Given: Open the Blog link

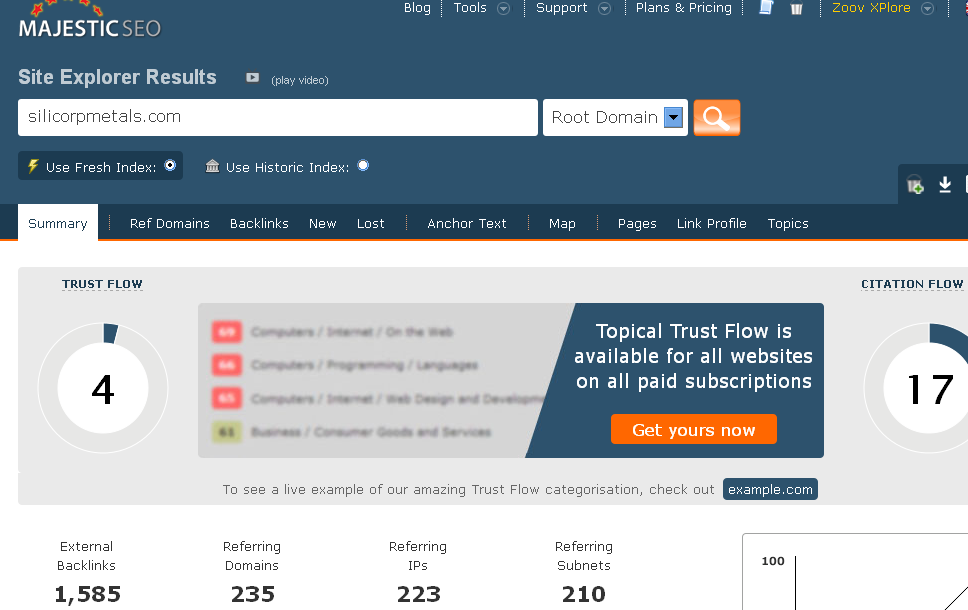Looking at the screenshot, I should 417,7.
